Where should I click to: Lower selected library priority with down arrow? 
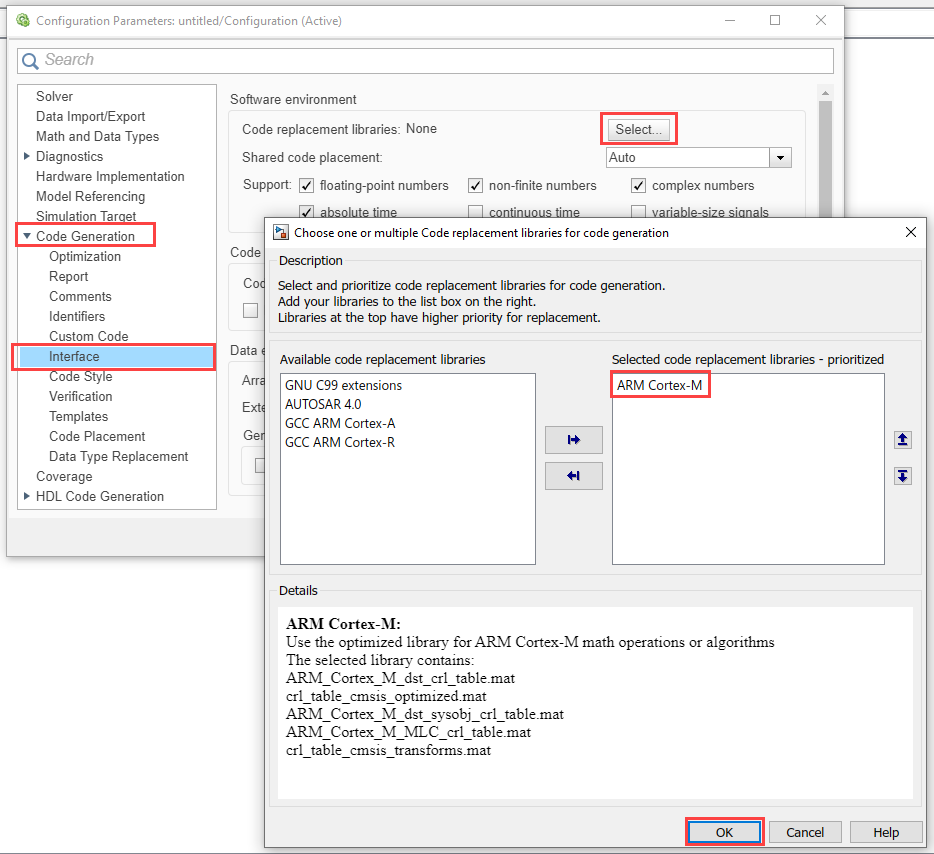point(902,476)
